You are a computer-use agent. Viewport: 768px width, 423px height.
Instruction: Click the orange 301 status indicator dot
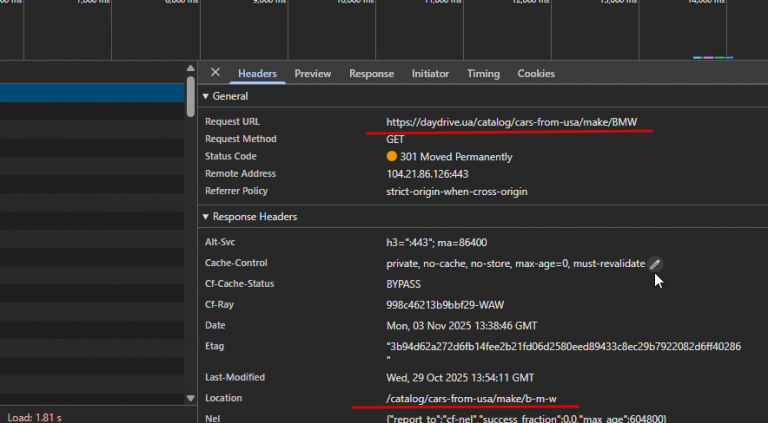[x=391, y=156]
